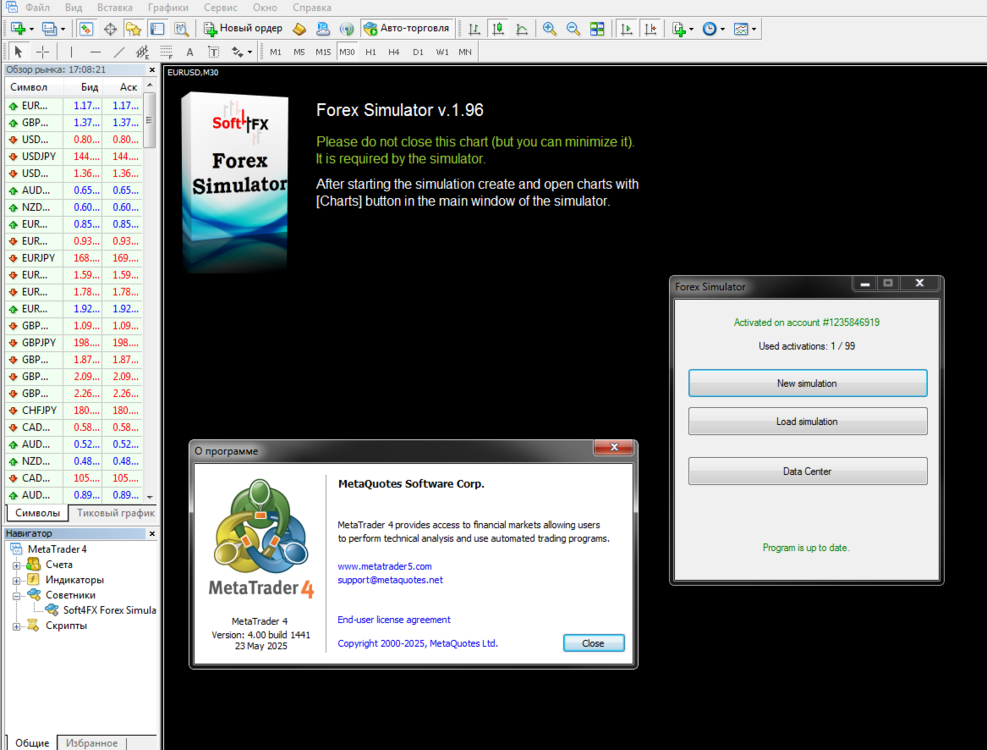The height and width of the screenshot is (750, 987).
Task: Switch to the Избранное tab in Navigator
Action: (92, 743)
